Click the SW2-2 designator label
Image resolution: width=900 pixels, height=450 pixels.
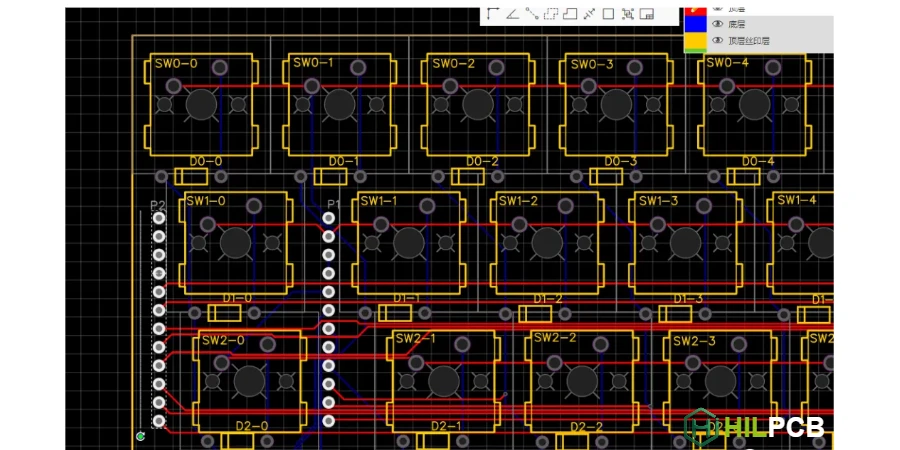click(555, 338)
